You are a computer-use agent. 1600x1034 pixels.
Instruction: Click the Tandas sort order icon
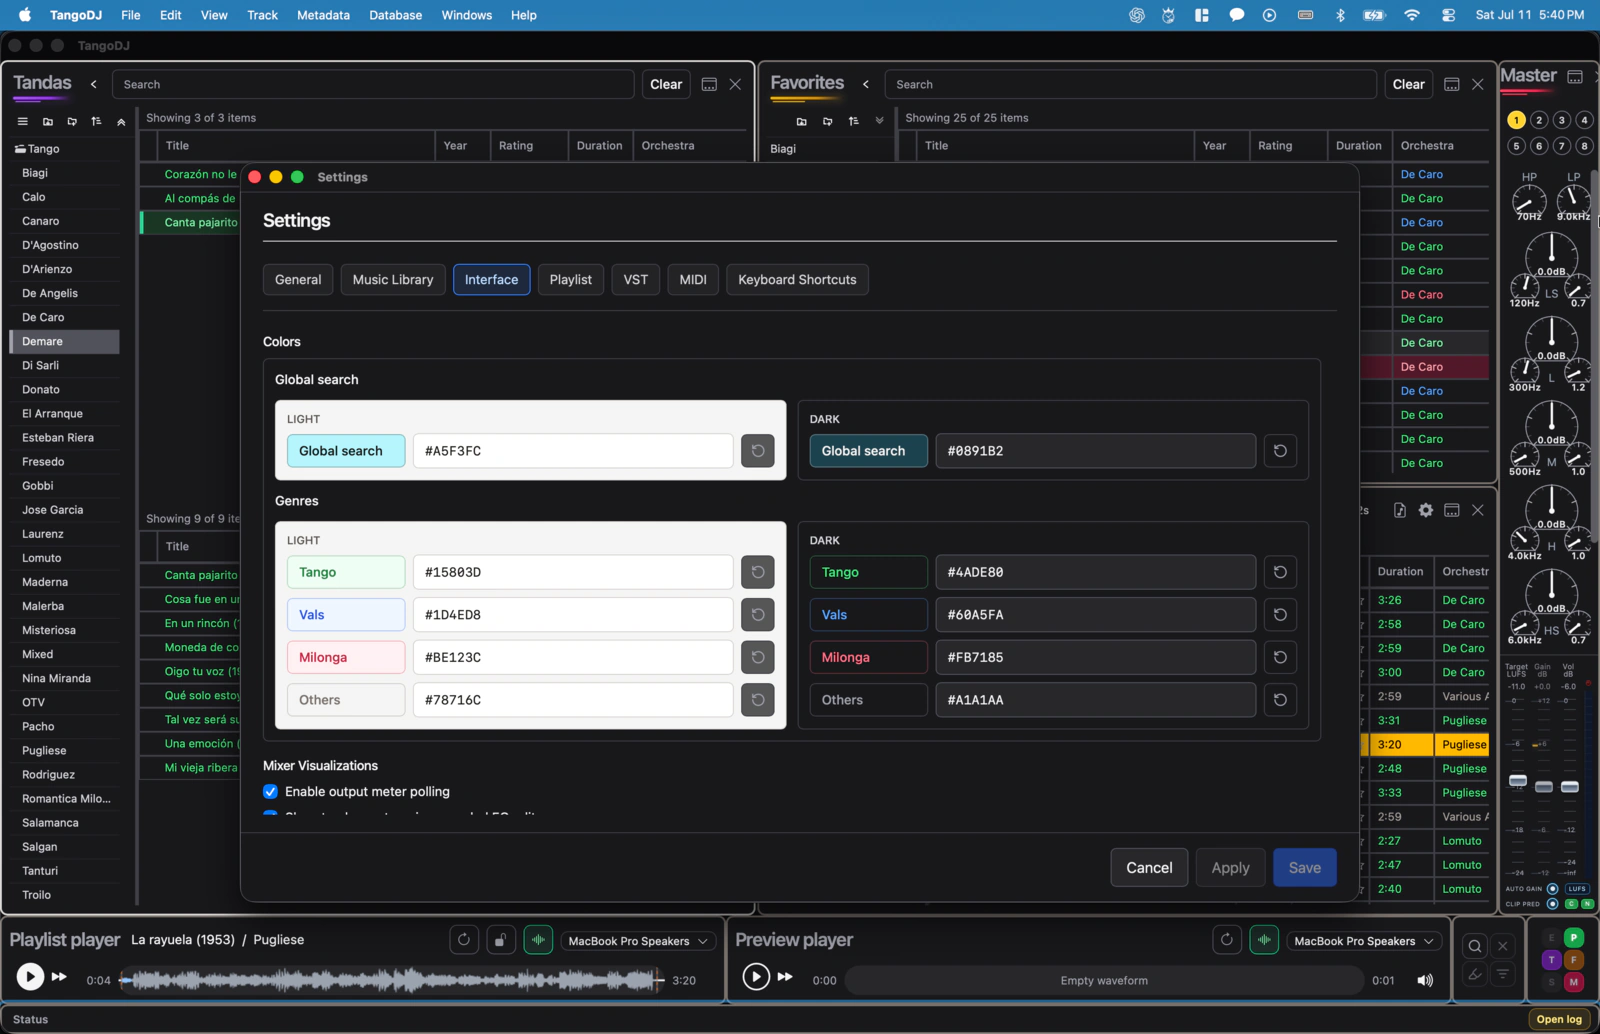tap(96, 121)
